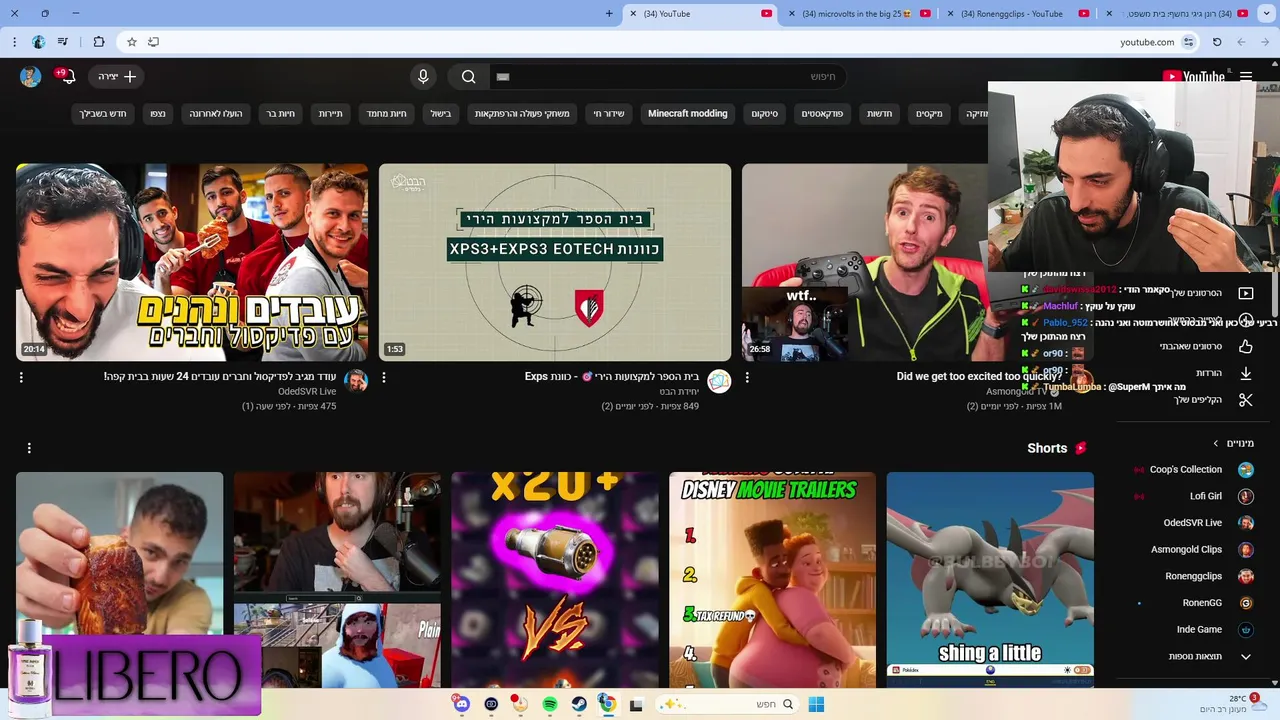The width and height of the screenshot is (1280, 720).
Task: Open the media control icon in toolbar
Action: point(63,42)
